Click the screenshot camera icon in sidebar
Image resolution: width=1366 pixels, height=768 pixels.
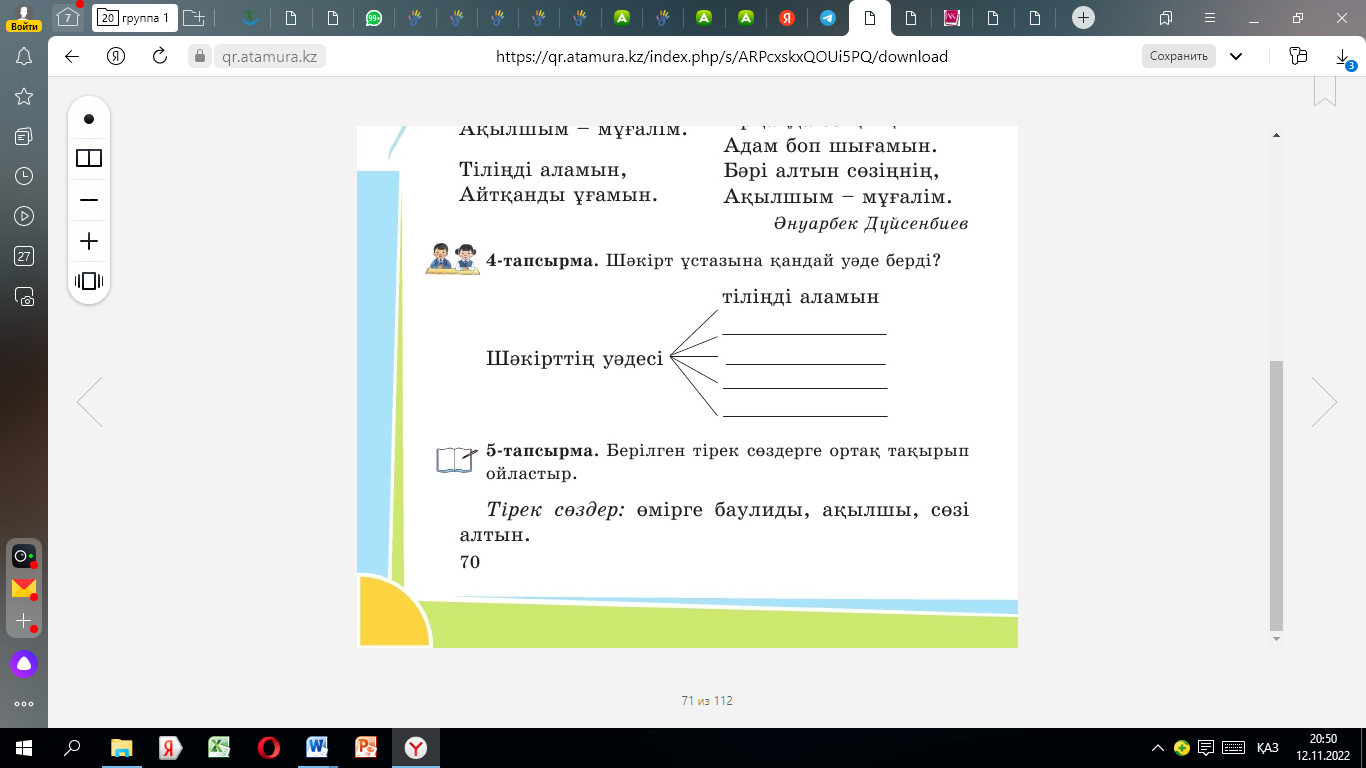pos(24,297)
